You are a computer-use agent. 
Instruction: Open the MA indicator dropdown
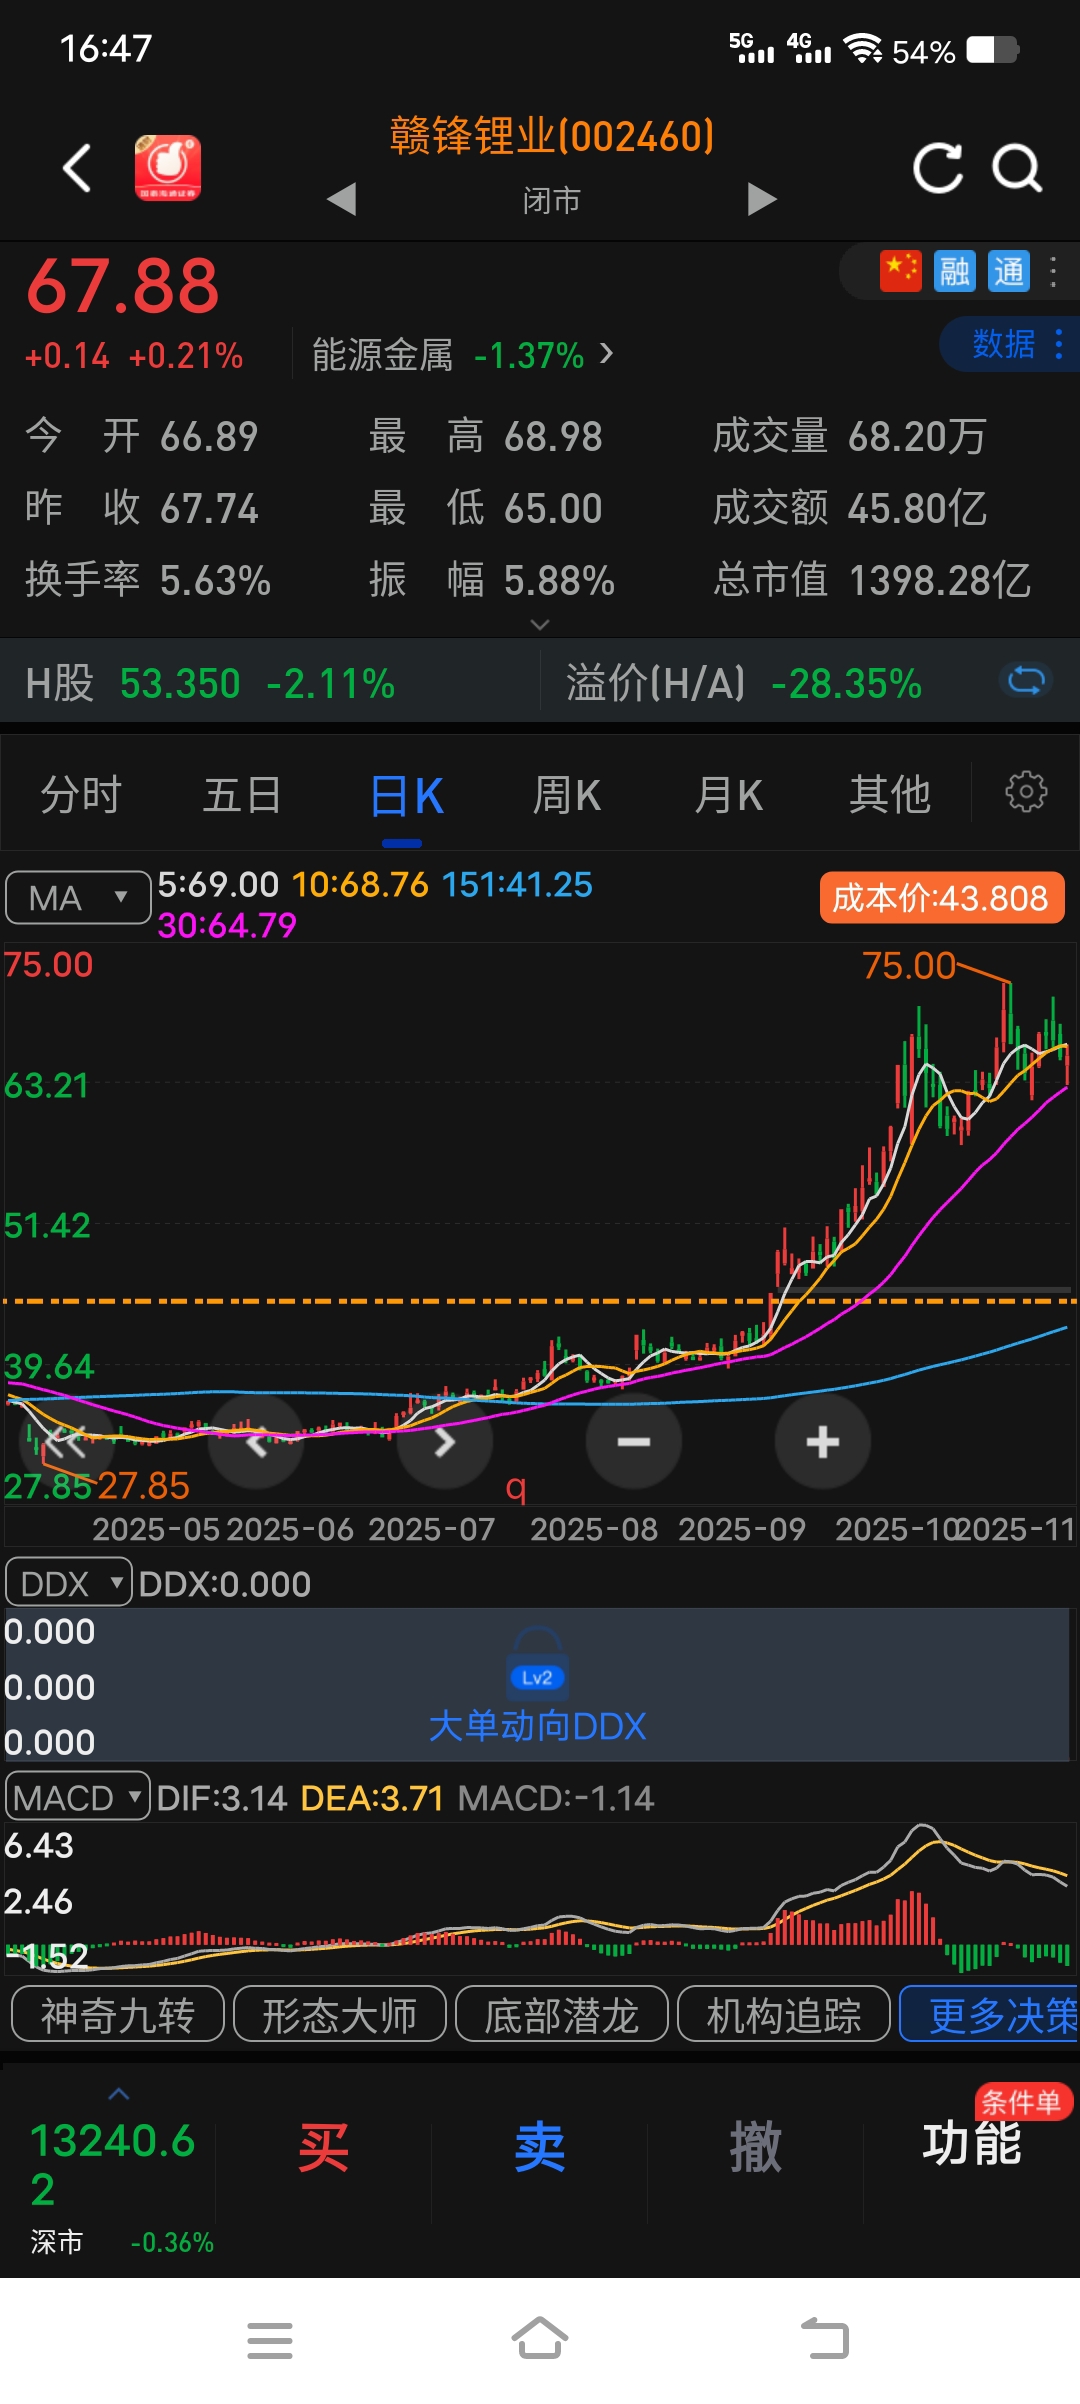click(78, 898)
